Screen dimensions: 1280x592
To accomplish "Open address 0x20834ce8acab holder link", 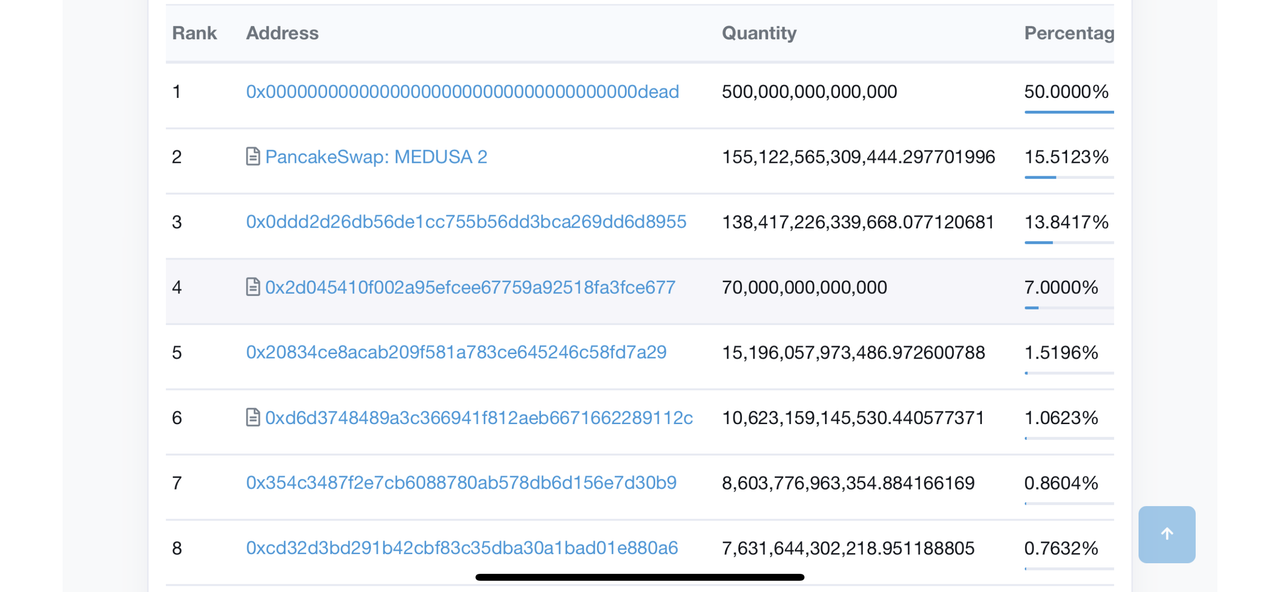I will tap(456, 353).
